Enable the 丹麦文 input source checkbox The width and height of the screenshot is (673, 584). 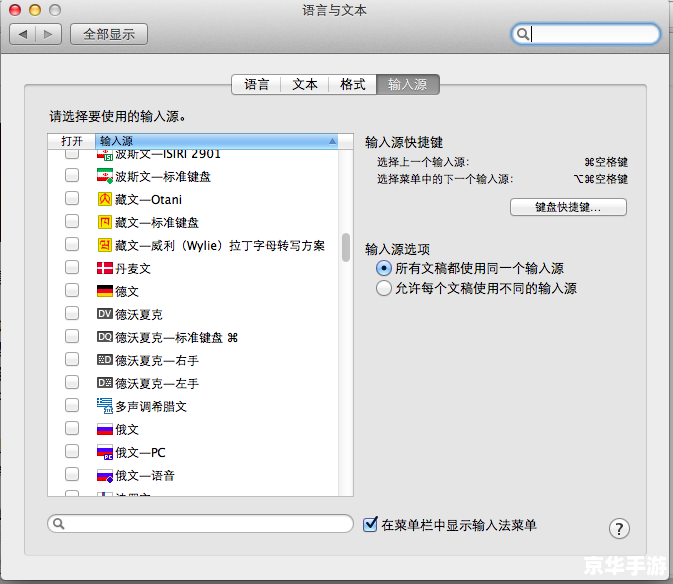pyautogui.click(x=72, y=267)
